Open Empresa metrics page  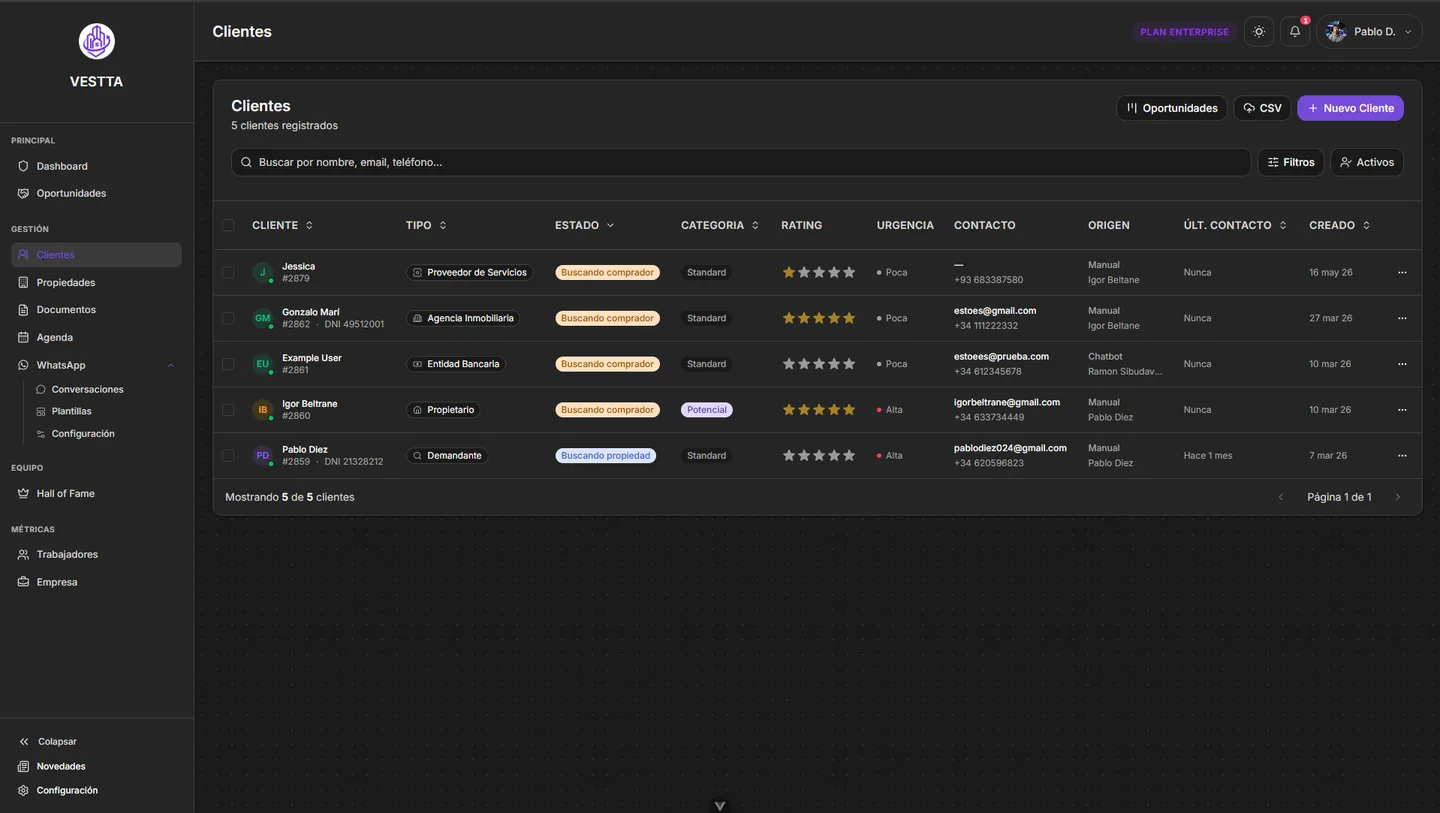pos(96,582)
